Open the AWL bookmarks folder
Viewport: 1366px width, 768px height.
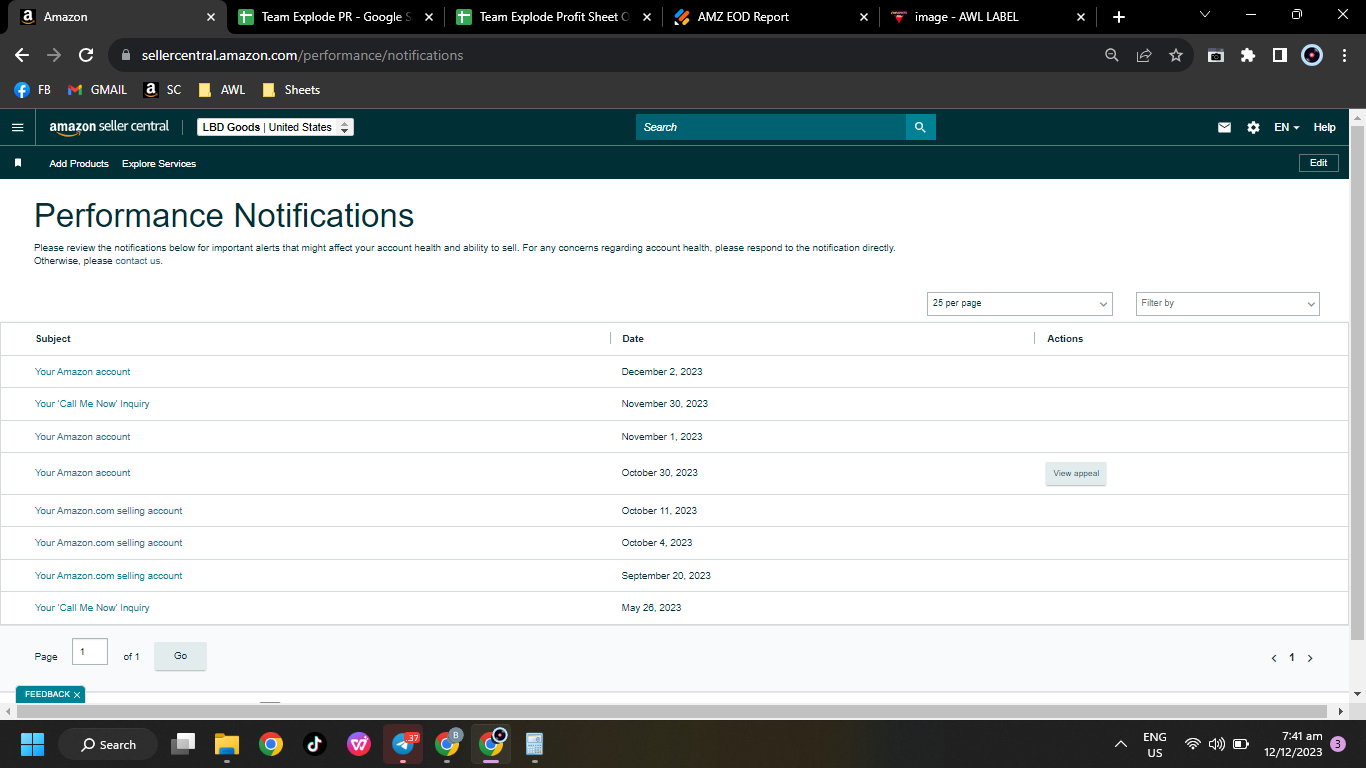pos(222,90)
